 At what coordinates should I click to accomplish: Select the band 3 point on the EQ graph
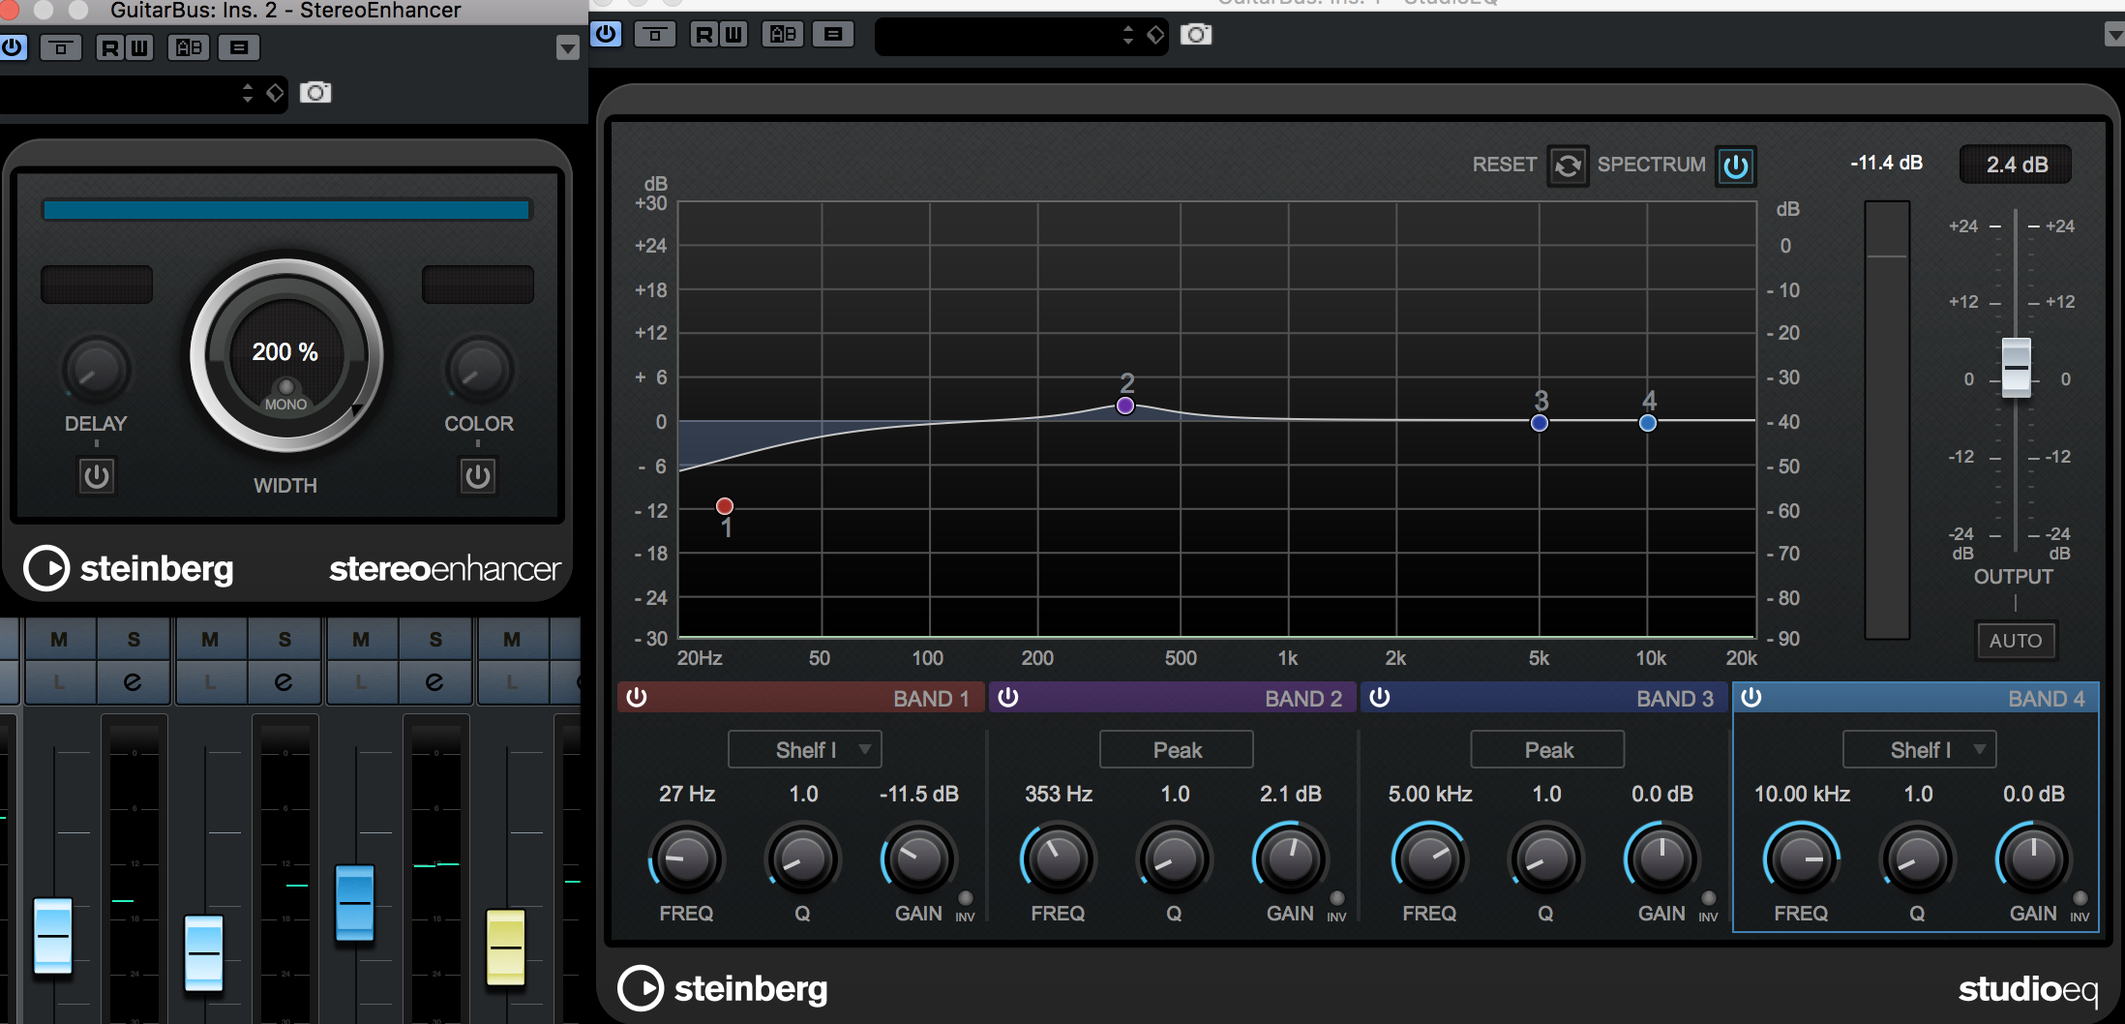click(1540, 423)
